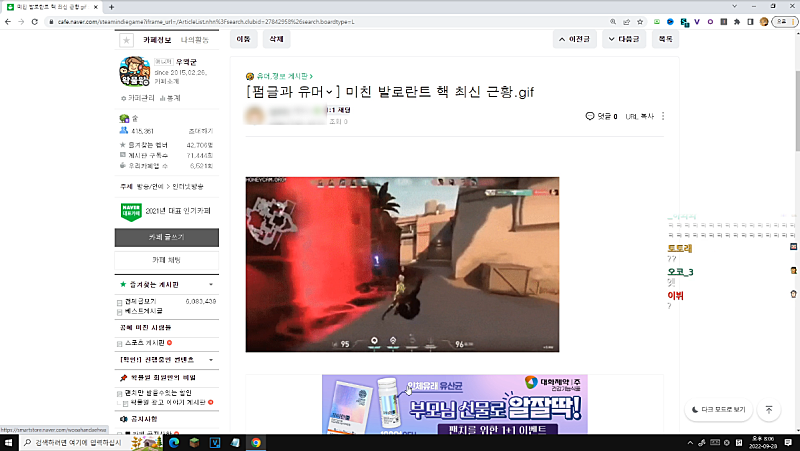The height and width of the screenshot is (451, 800).
Task: Open the NAVER 대표카페 green badge
Action: (x=131, y=211)
